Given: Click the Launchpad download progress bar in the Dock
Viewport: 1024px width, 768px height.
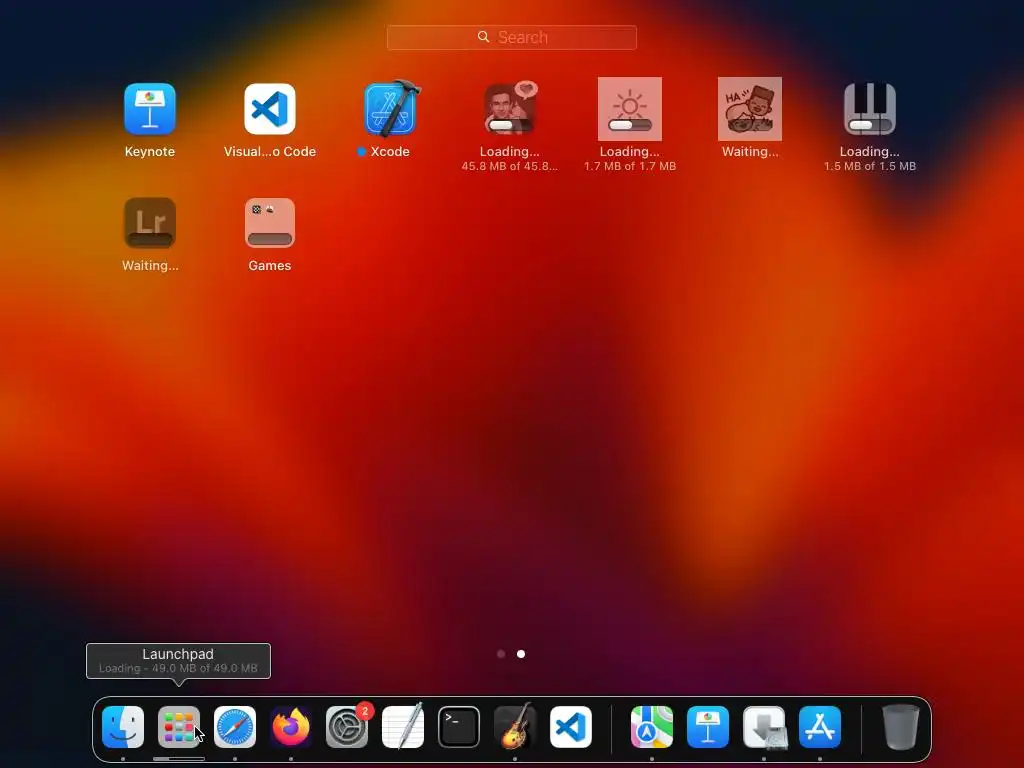Looking at the screenshot, I should click(x=178, y=759).
